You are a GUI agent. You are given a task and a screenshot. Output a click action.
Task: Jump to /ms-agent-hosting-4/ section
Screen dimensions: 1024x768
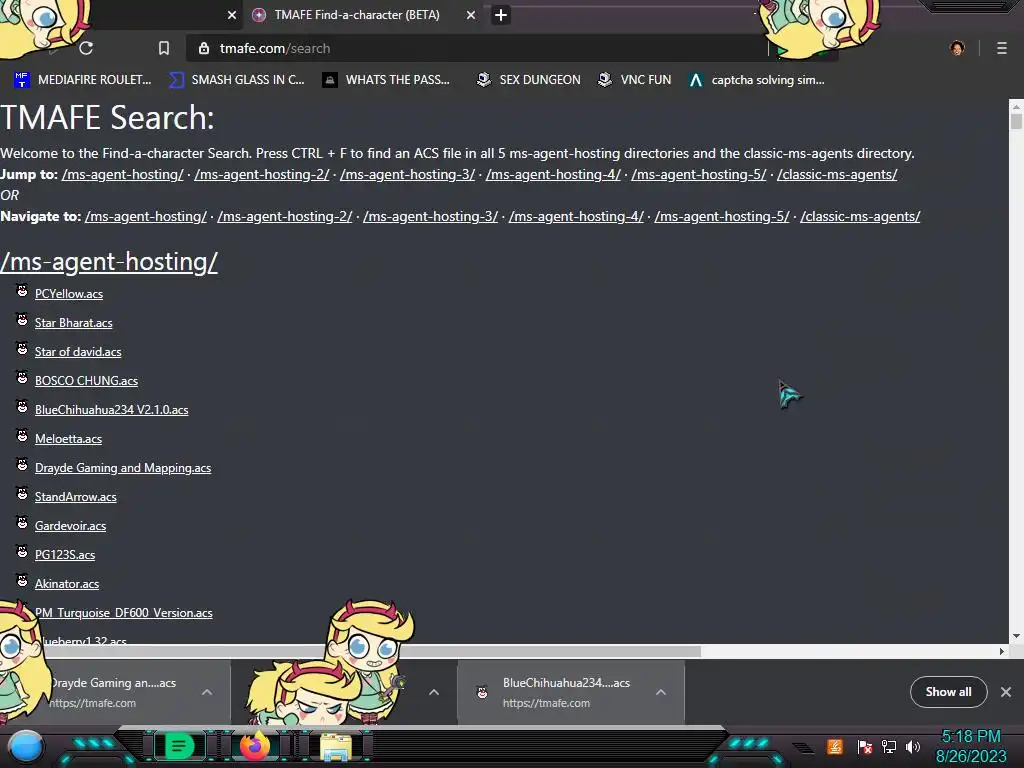pyautogui.click(x=553, y=174)
